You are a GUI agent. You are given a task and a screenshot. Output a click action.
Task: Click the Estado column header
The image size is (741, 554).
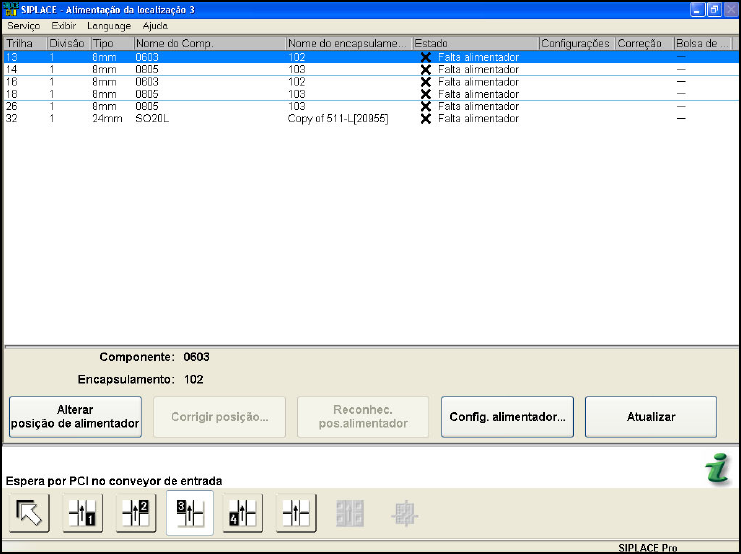pos(475,44)
